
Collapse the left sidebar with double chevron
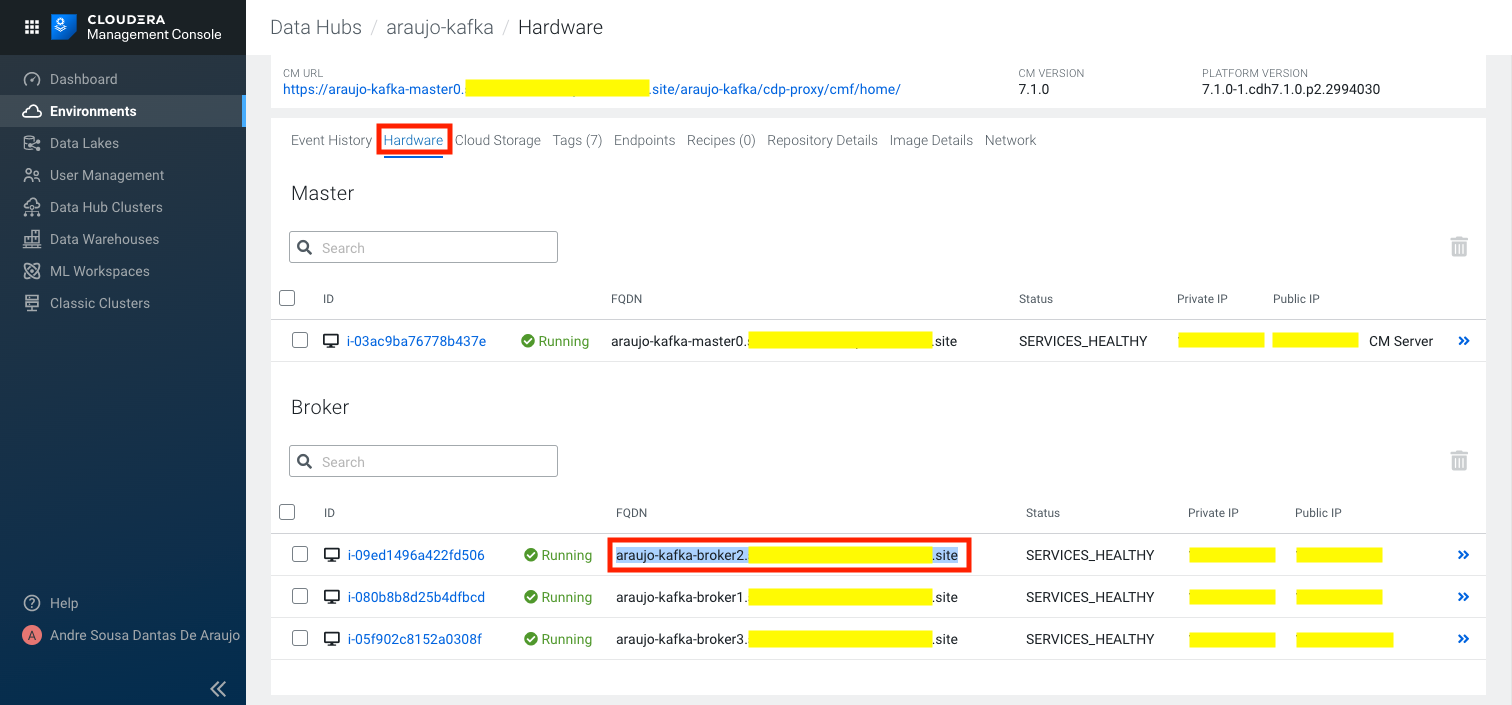(218, 688)
